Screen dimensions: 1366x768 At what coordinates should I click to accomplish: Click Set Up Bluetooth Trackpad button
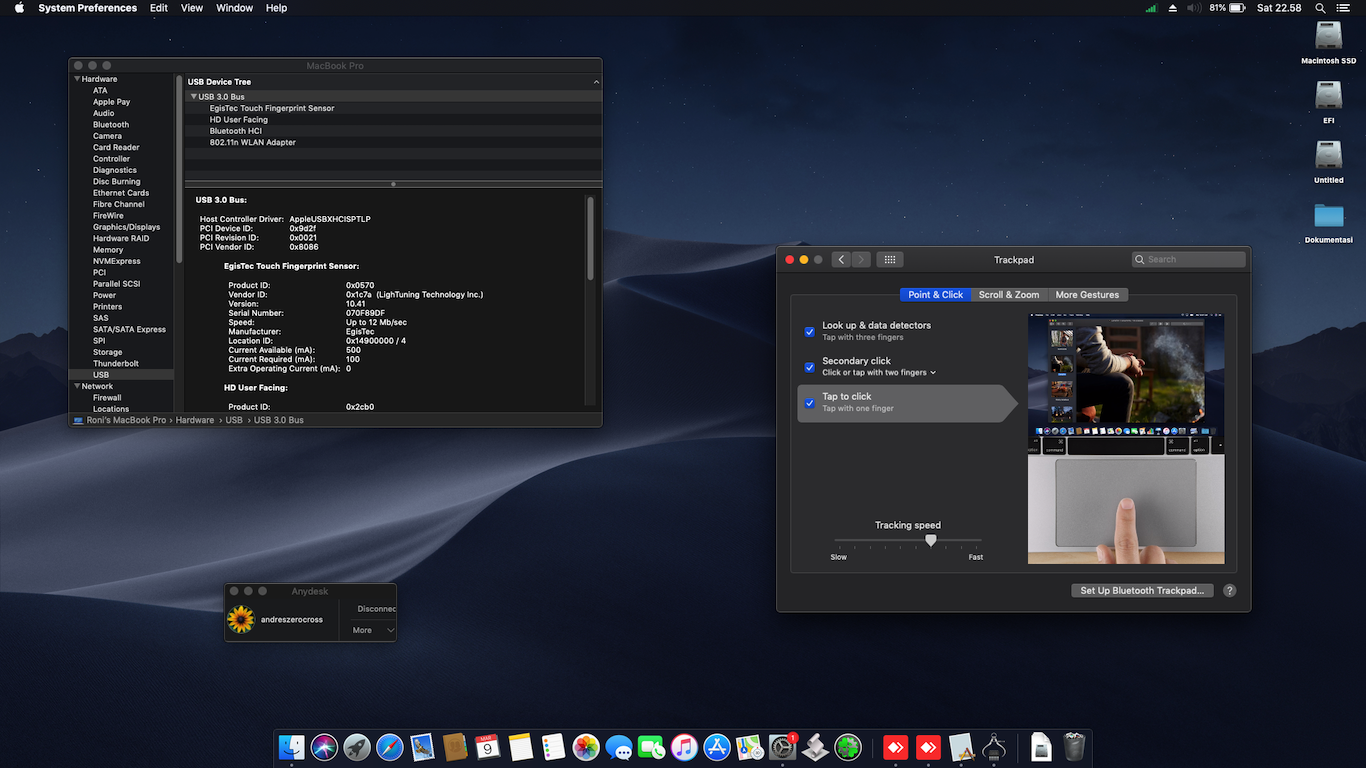point(1142,591)
